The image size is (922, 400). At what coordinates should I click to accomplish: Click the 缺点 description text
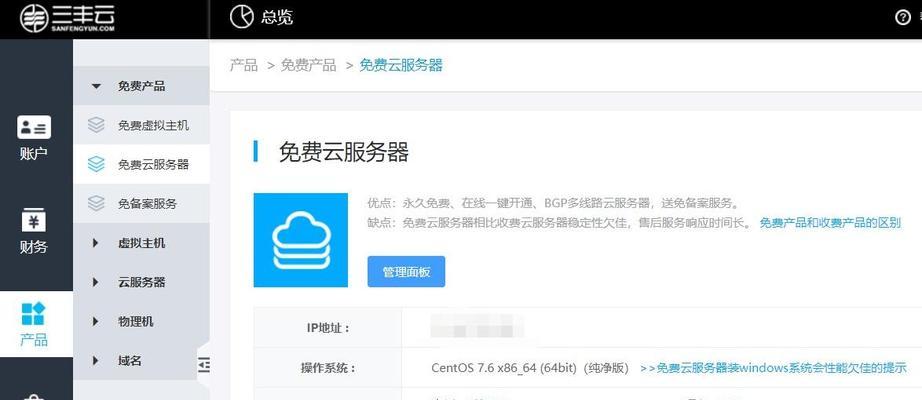(560, 223)
